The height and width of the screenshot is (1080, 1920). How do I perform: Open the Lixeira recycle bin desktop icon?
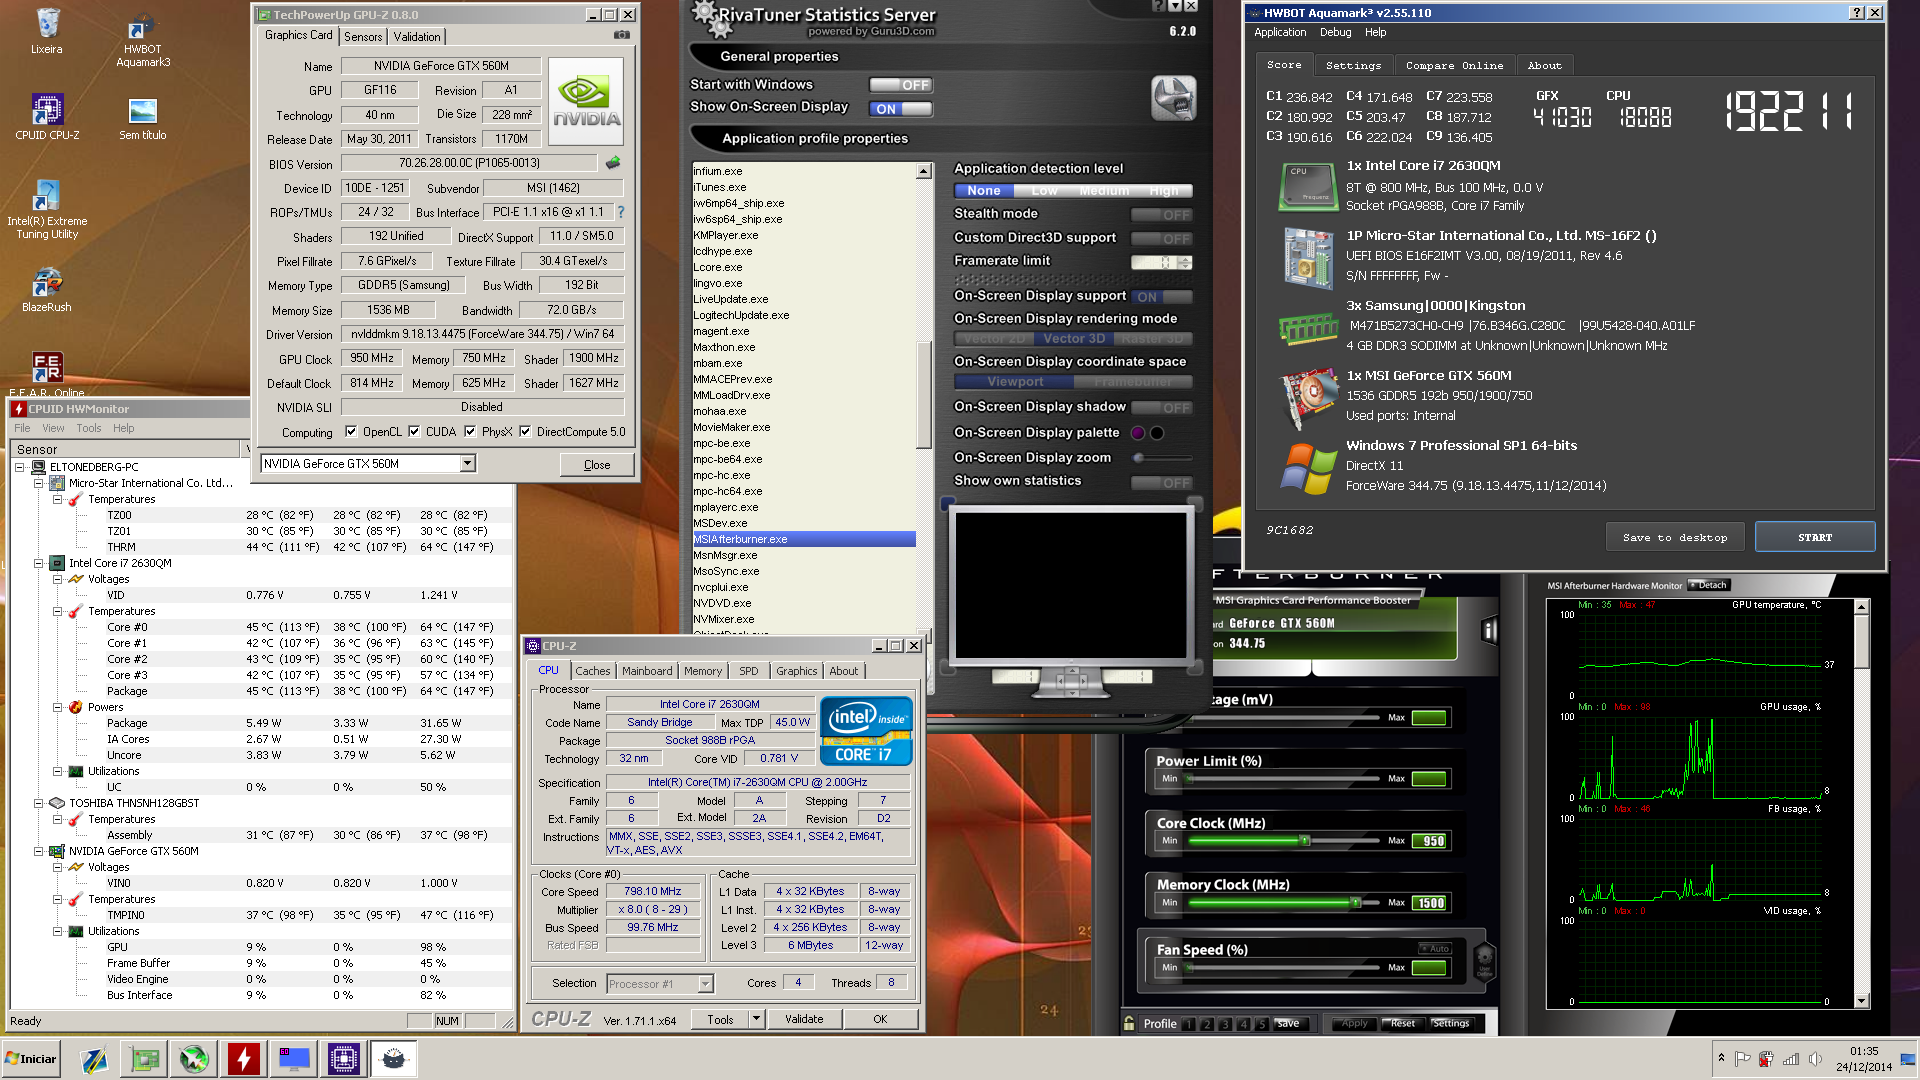coord(47,31)
